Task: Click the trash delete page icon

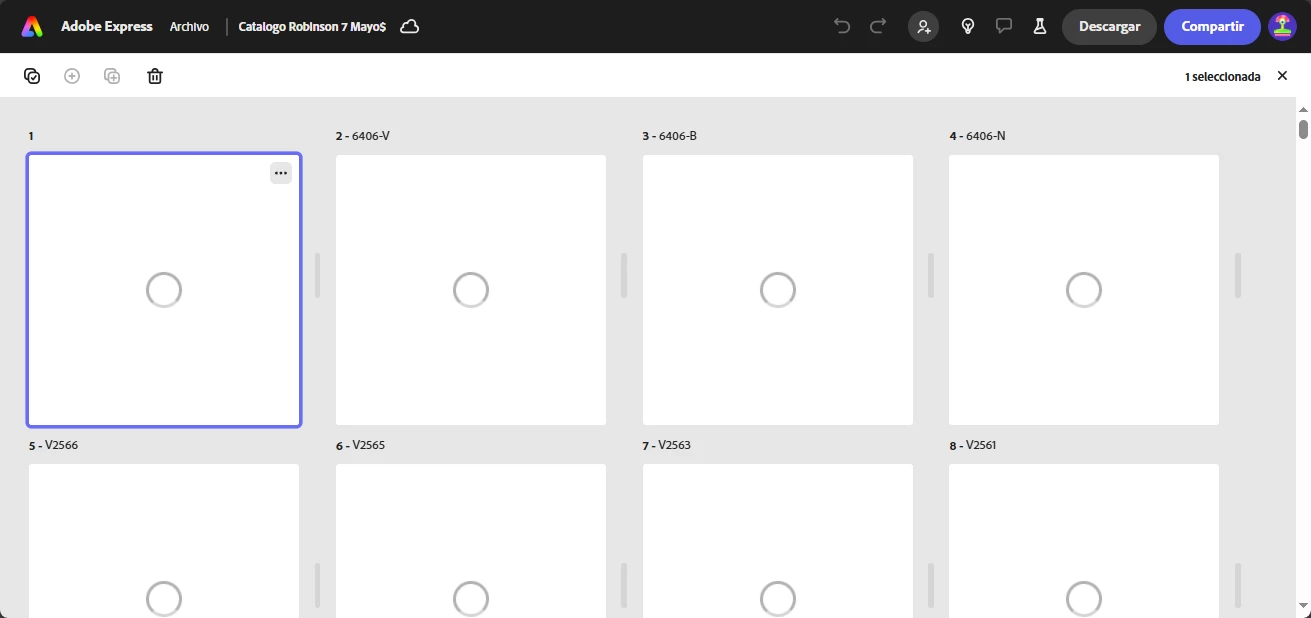Action: pyautogui.click(x=155, y=76)
